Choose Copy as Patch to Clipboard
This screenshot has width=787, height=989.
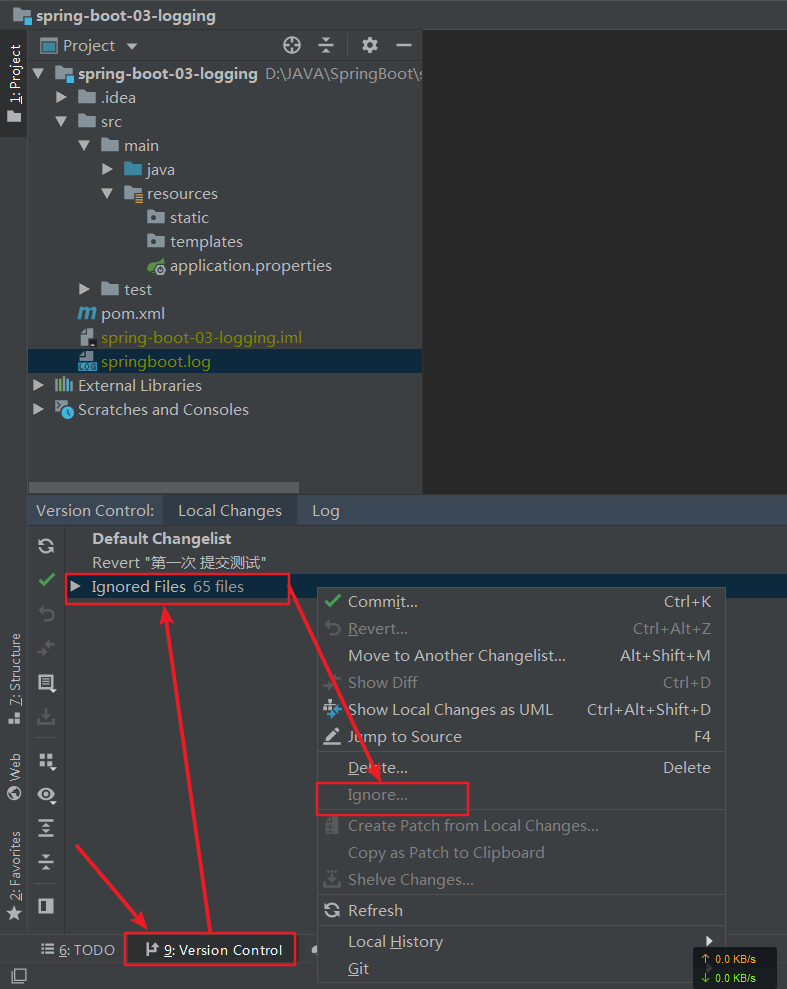[521, 853]
